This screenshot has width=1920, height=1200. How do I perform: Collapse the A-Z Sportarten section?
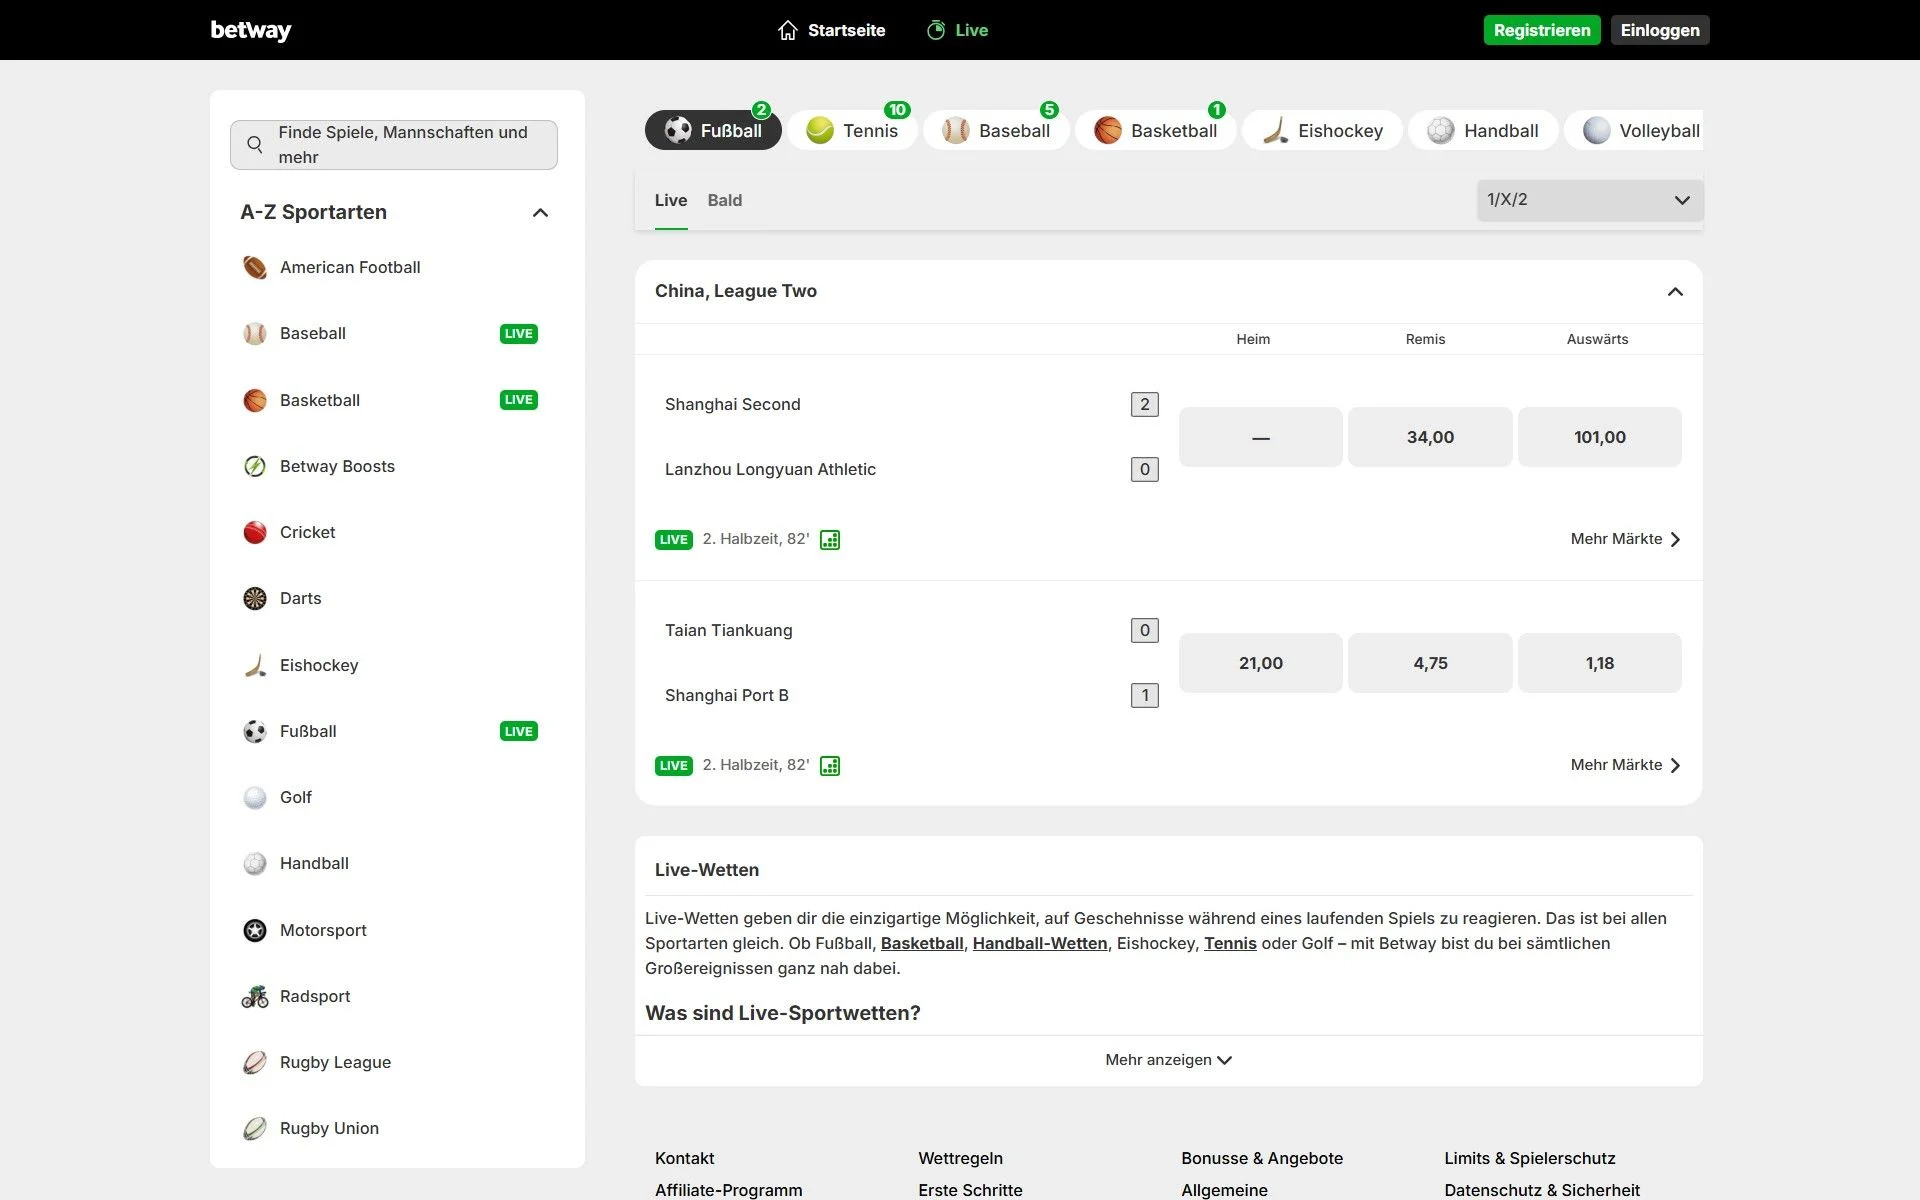point(540,212)
